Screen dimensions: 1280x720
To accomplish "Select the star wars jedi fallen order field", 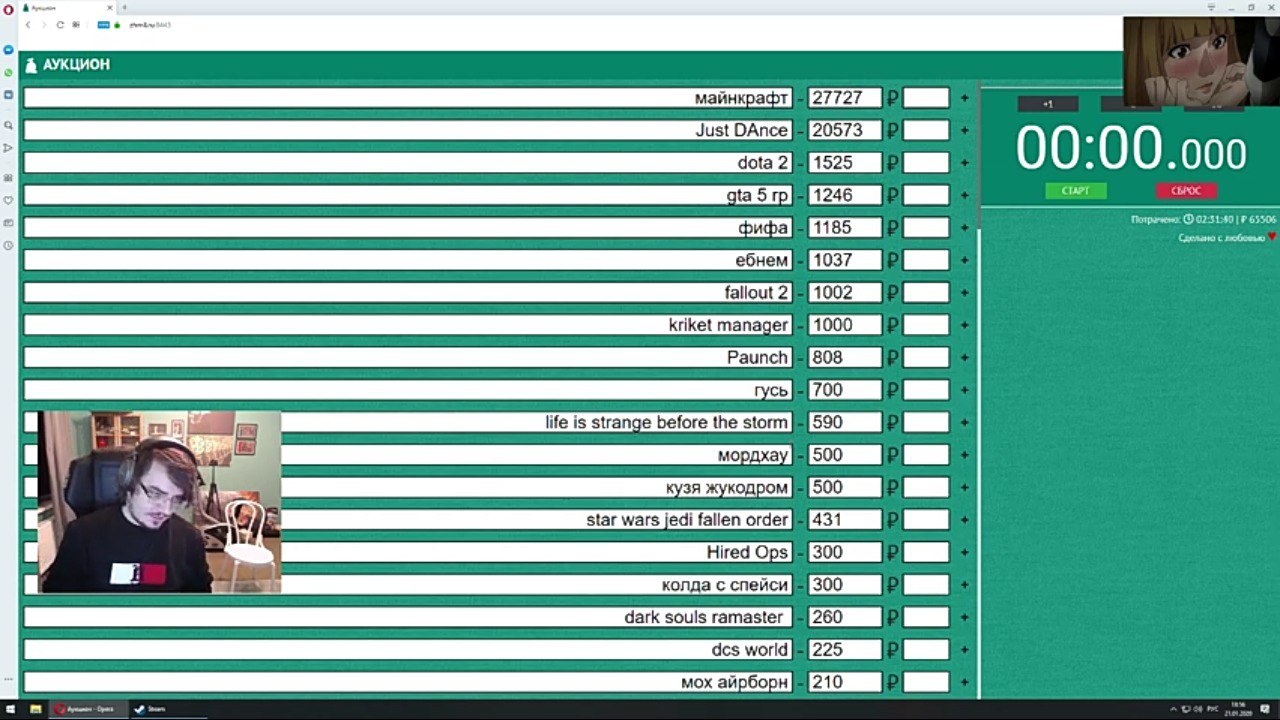I will point(408,520).
